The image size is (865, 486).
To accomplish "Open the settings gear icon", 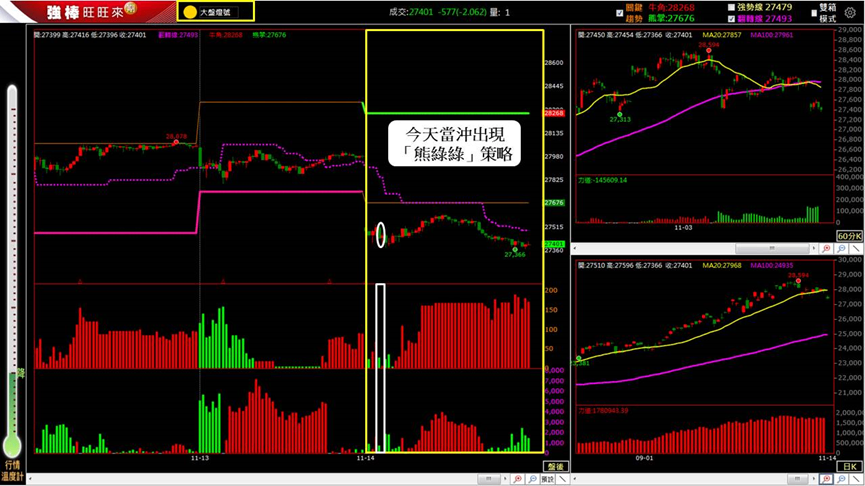I will pos(850,12).
